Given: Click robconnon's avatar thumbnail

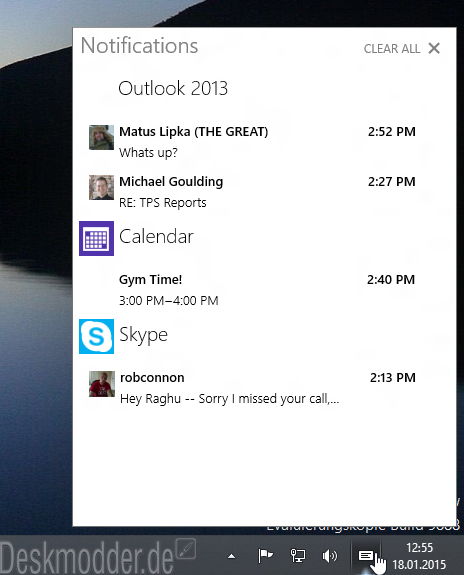Looking at the screenshot, I should coord(102,384).
